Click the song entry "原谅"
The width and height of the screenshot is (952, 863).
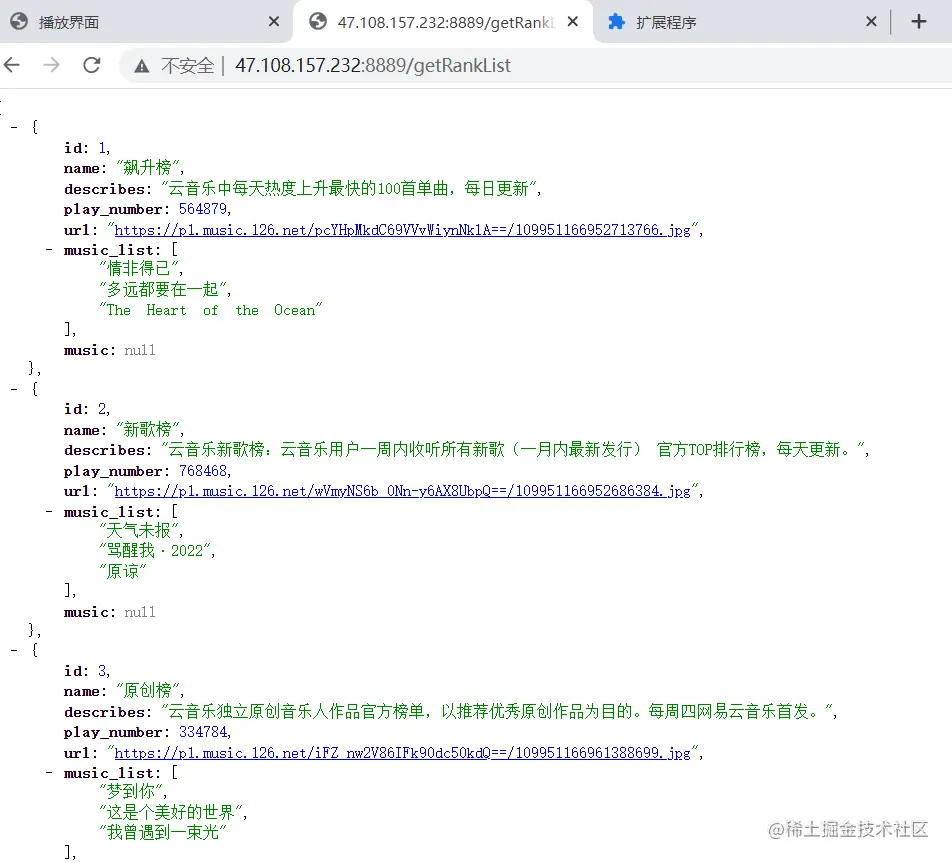(123, 571)
